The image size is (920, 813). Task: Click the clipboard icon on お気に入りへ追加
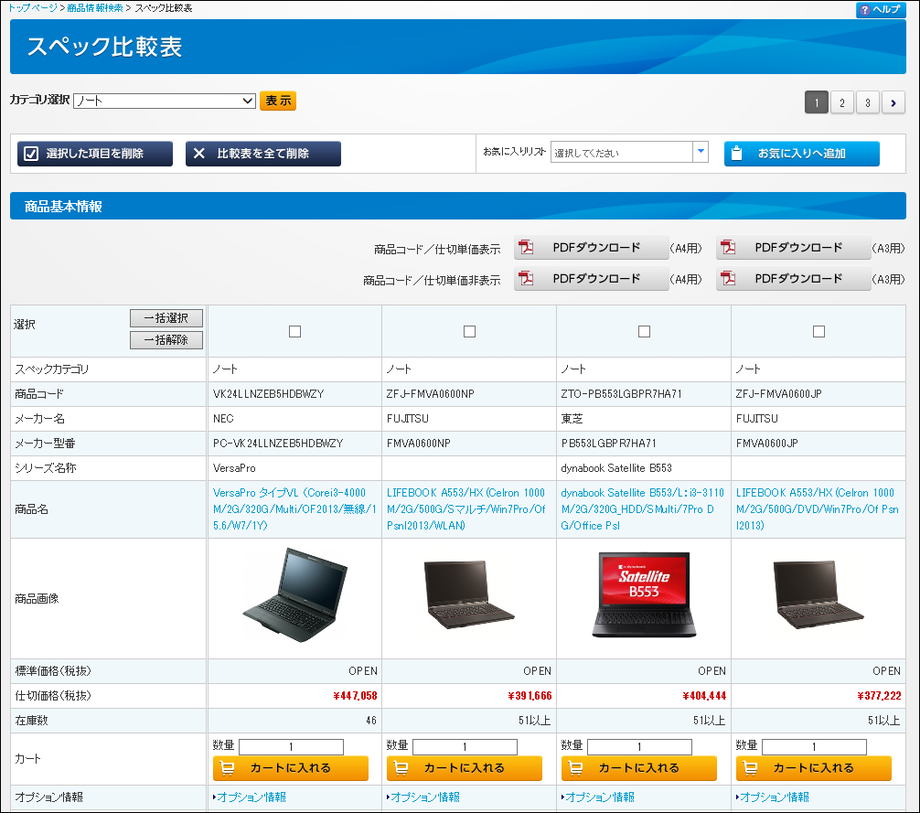[736, 154]
